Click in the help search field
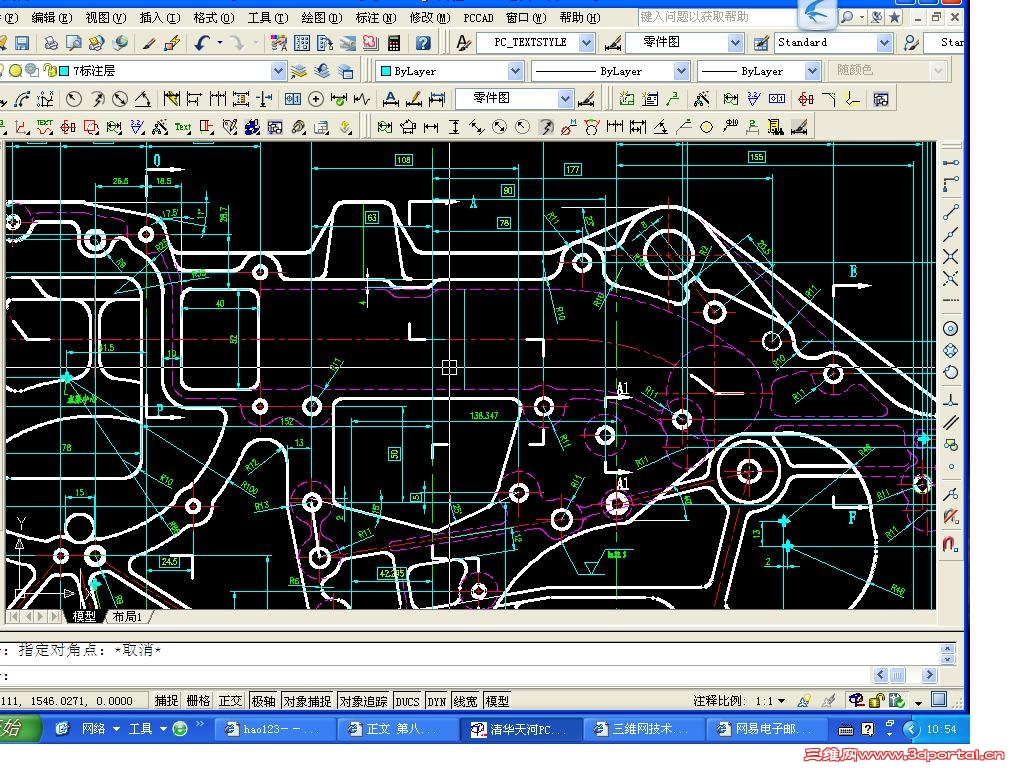The height and width of the screenshot is (768, 1024). coord(718,17)
